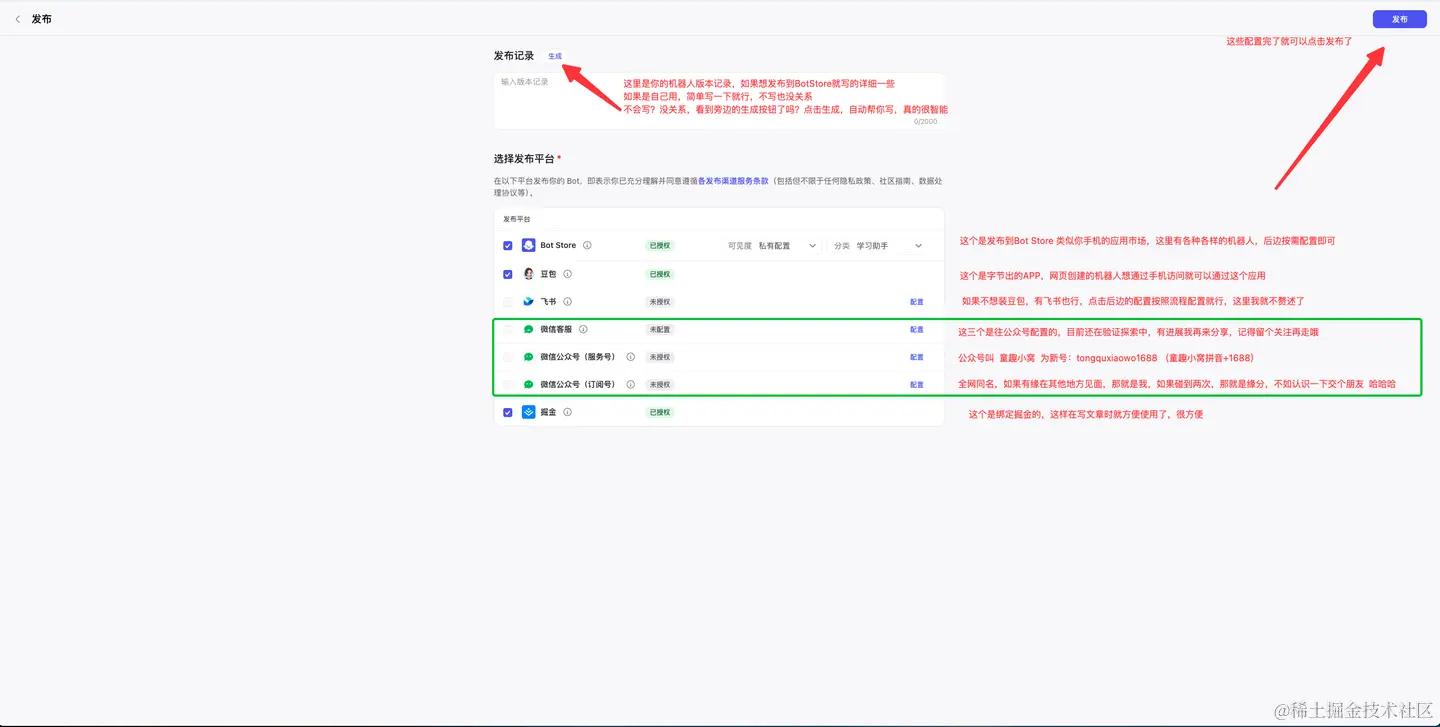Open the info icon next to 微信客服
Viewport: 1440px width, 727px height.
pyautogui.click(x=583, y=329)
